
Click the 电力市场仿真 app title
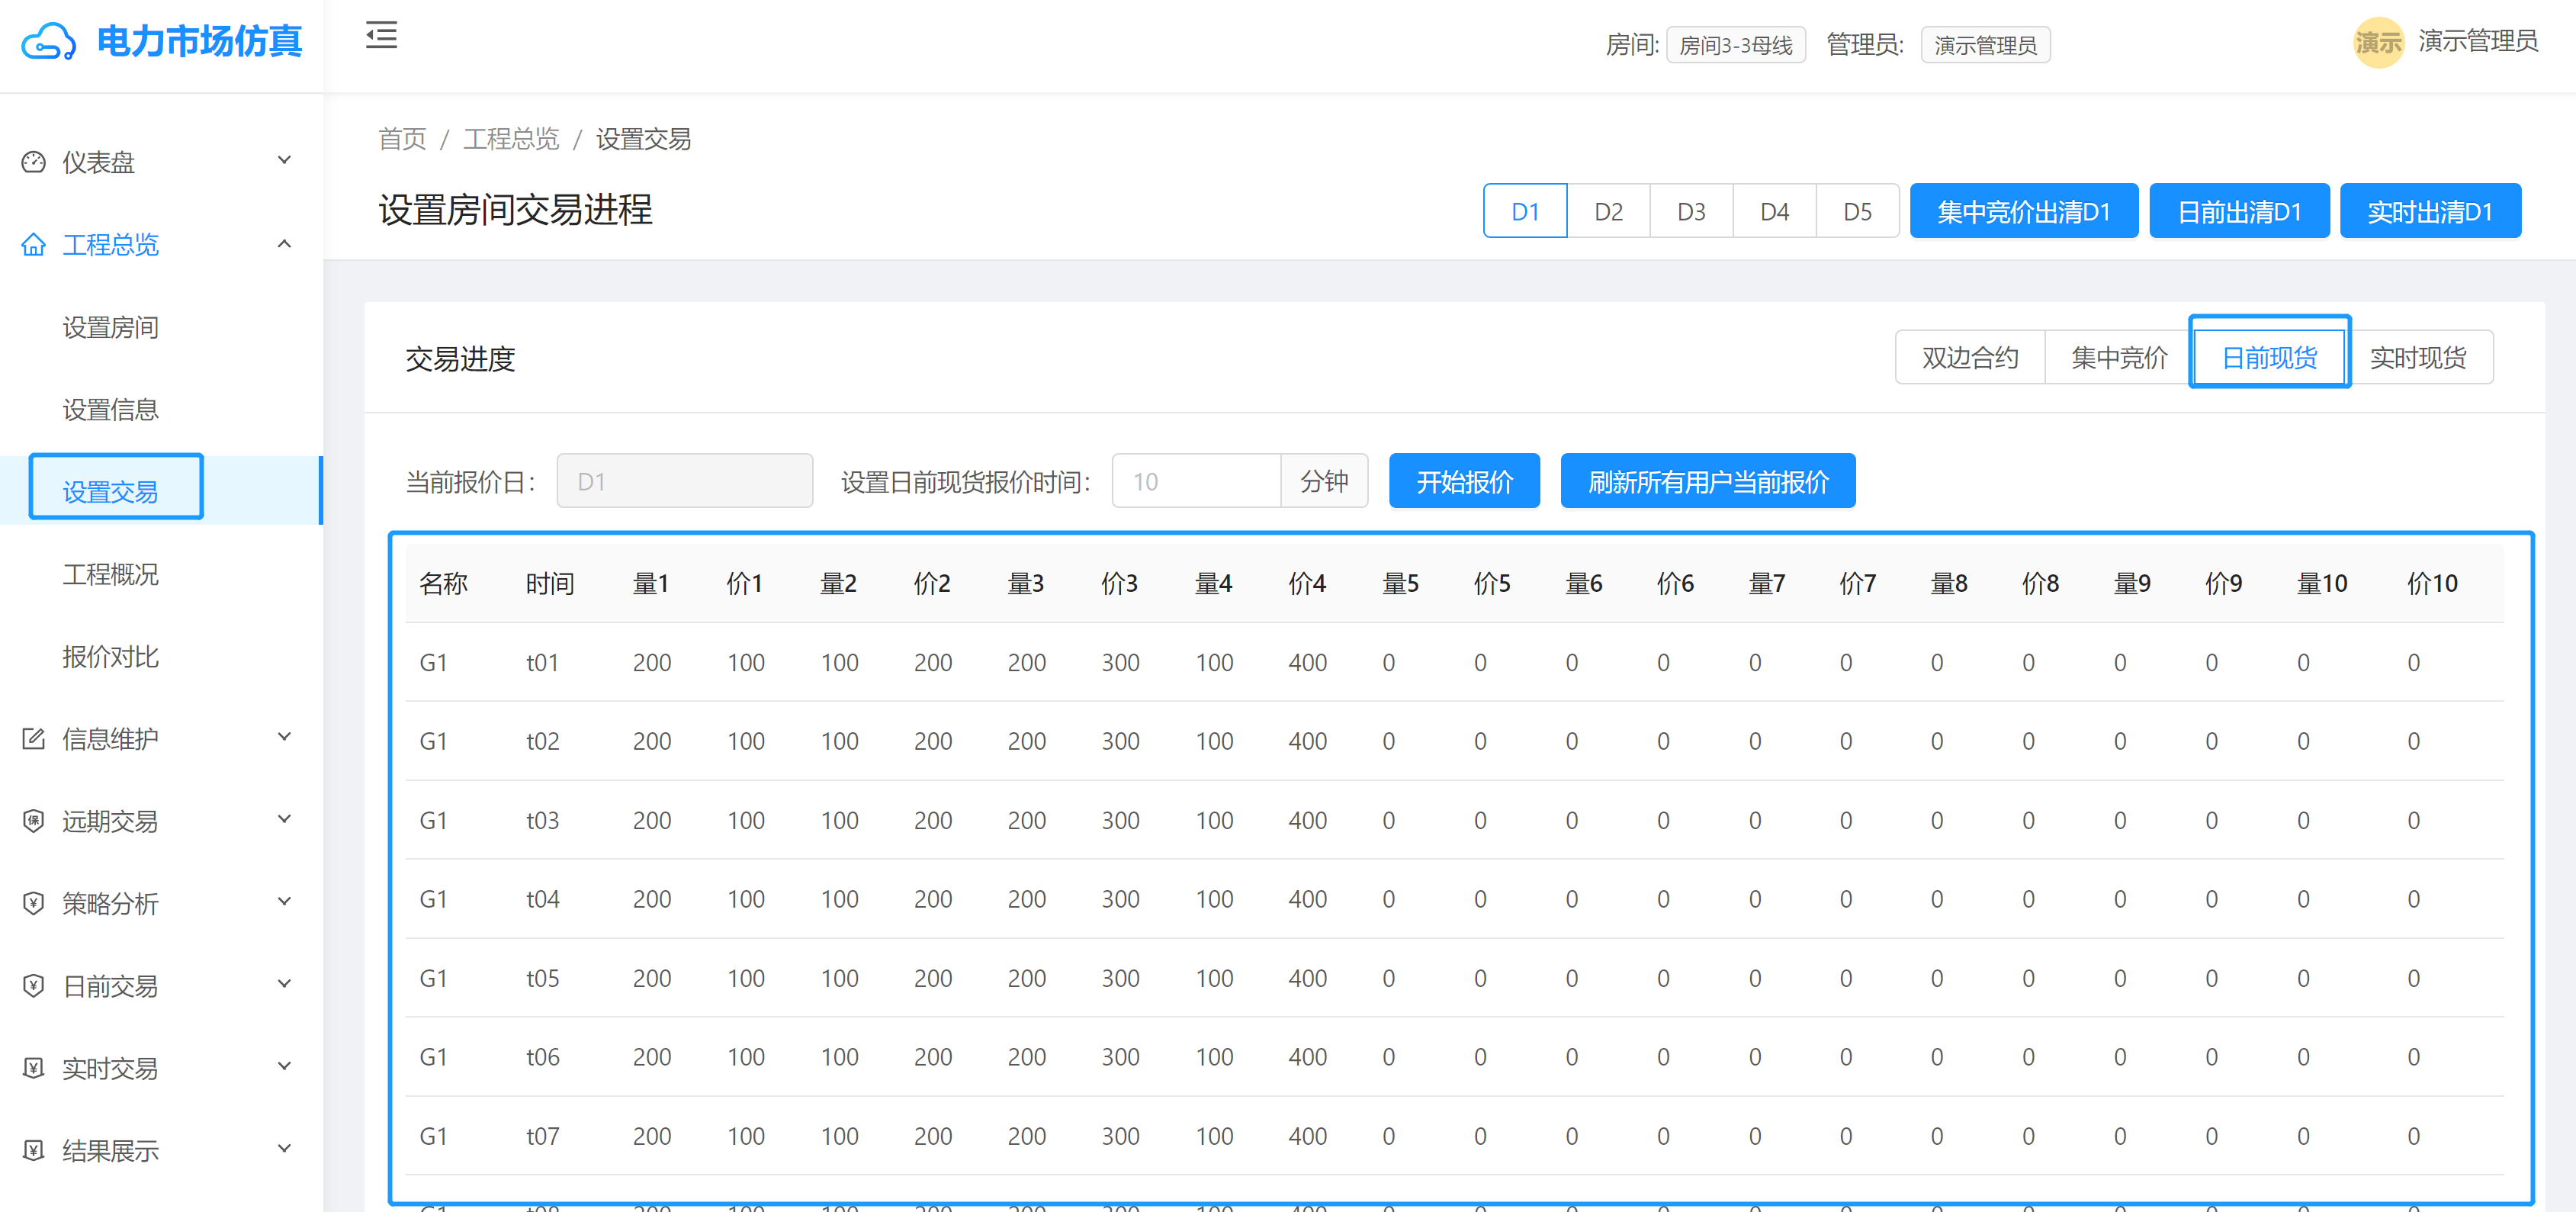(x=199, y=41)
